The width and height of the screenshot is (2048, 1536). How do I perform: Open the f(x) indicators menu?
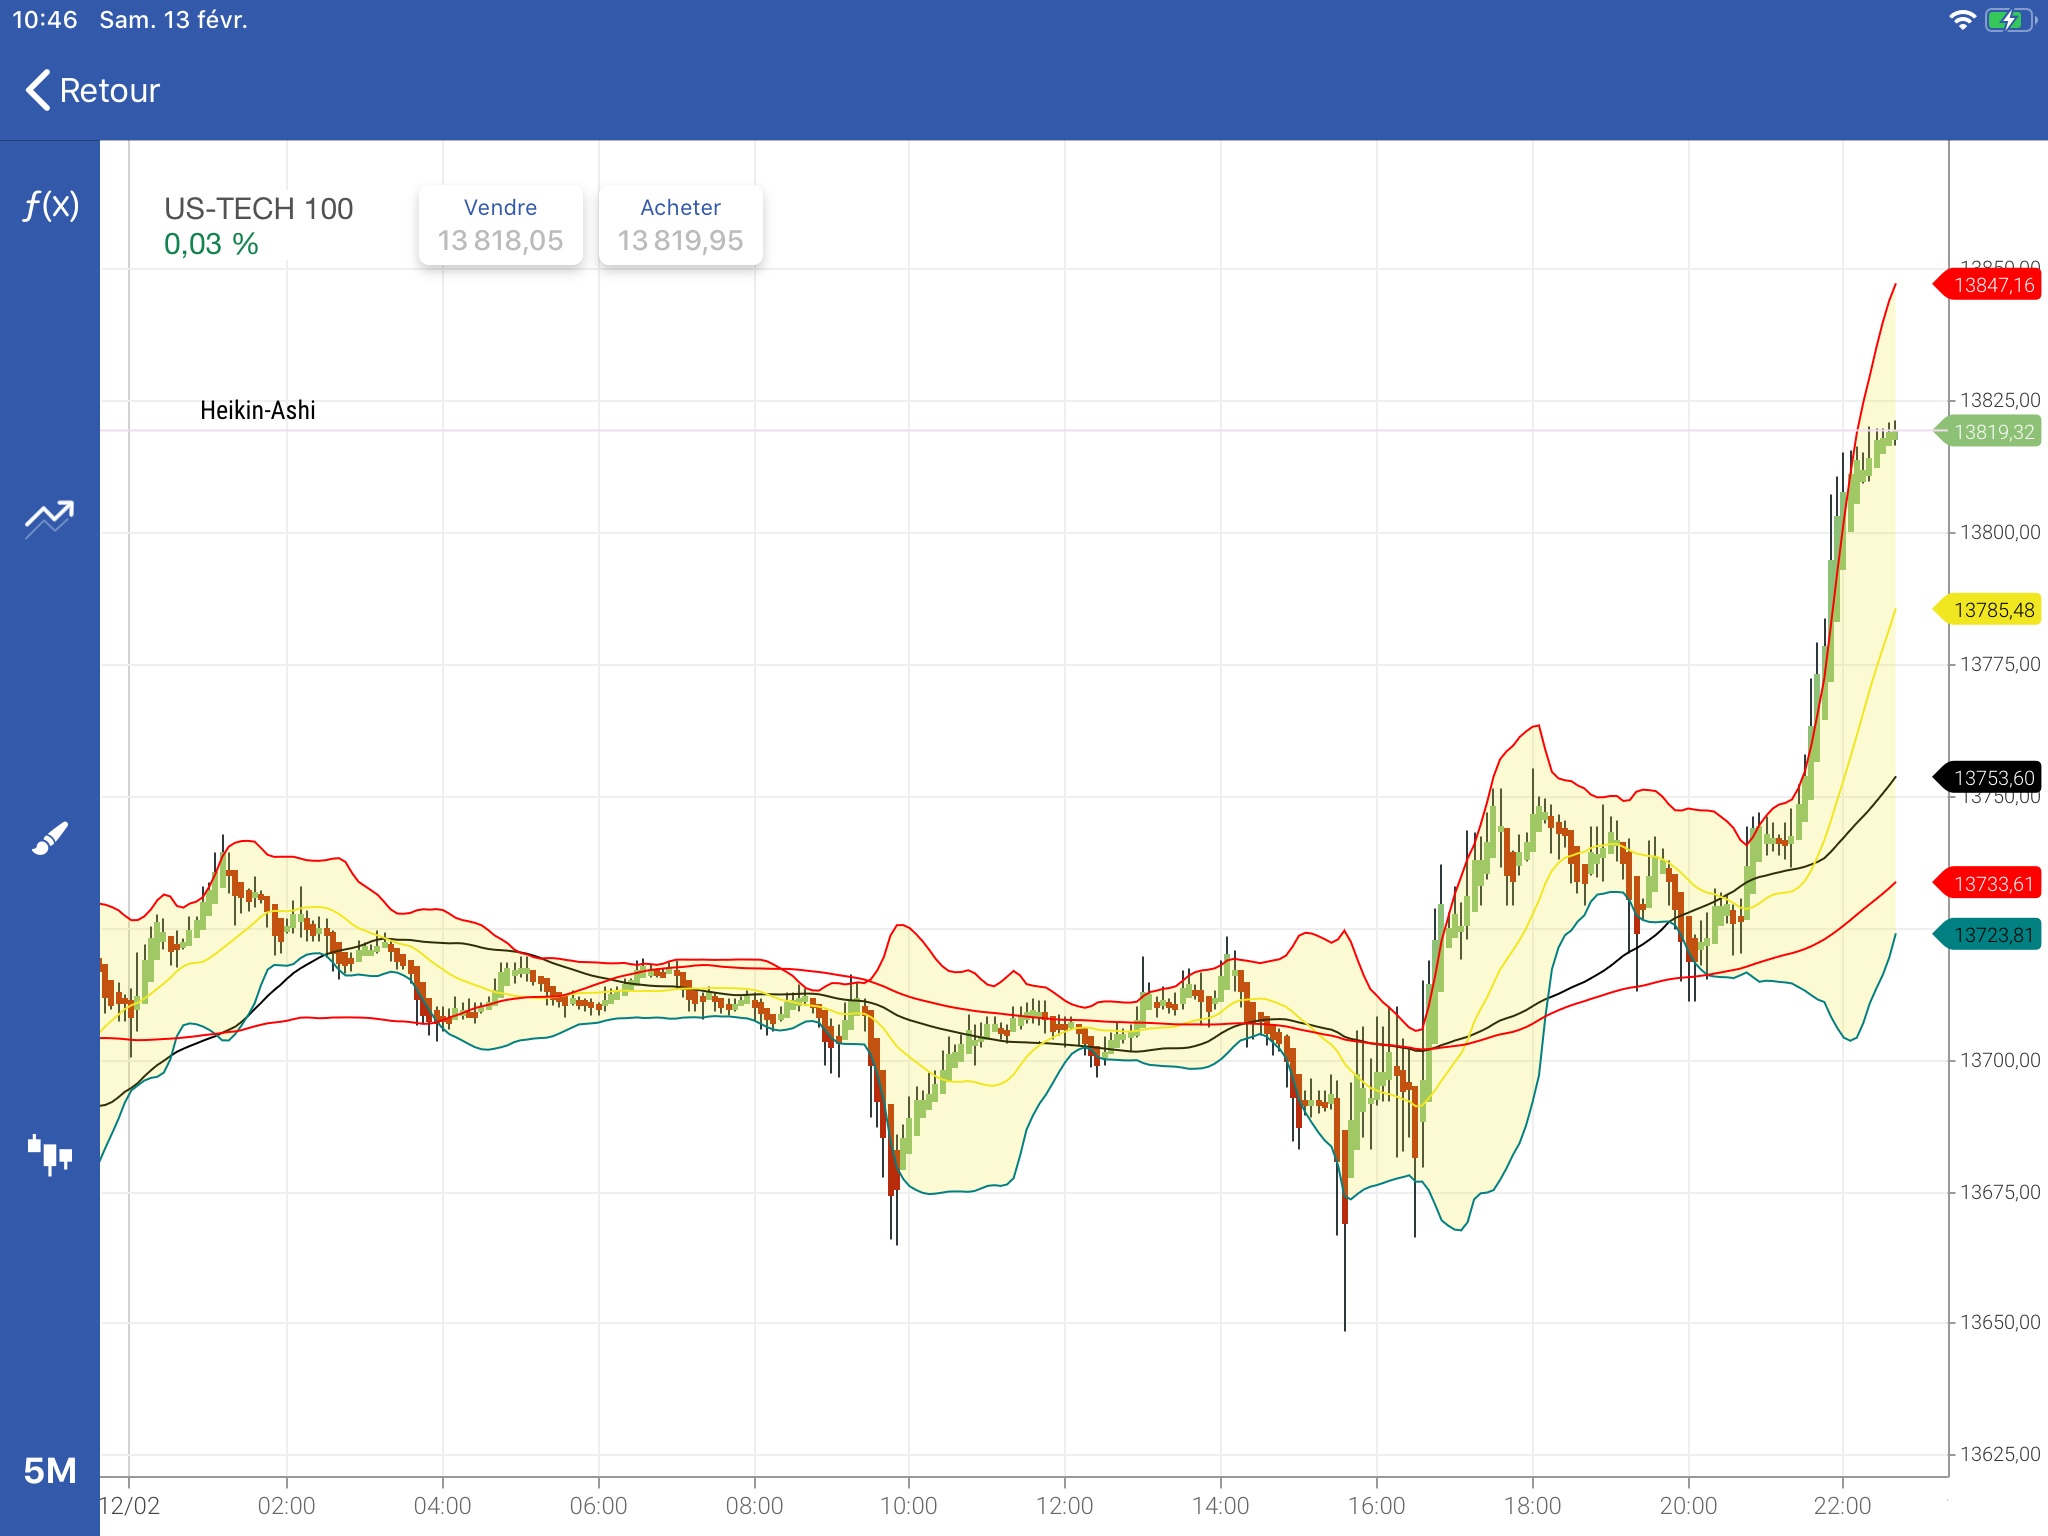[50, 206]
